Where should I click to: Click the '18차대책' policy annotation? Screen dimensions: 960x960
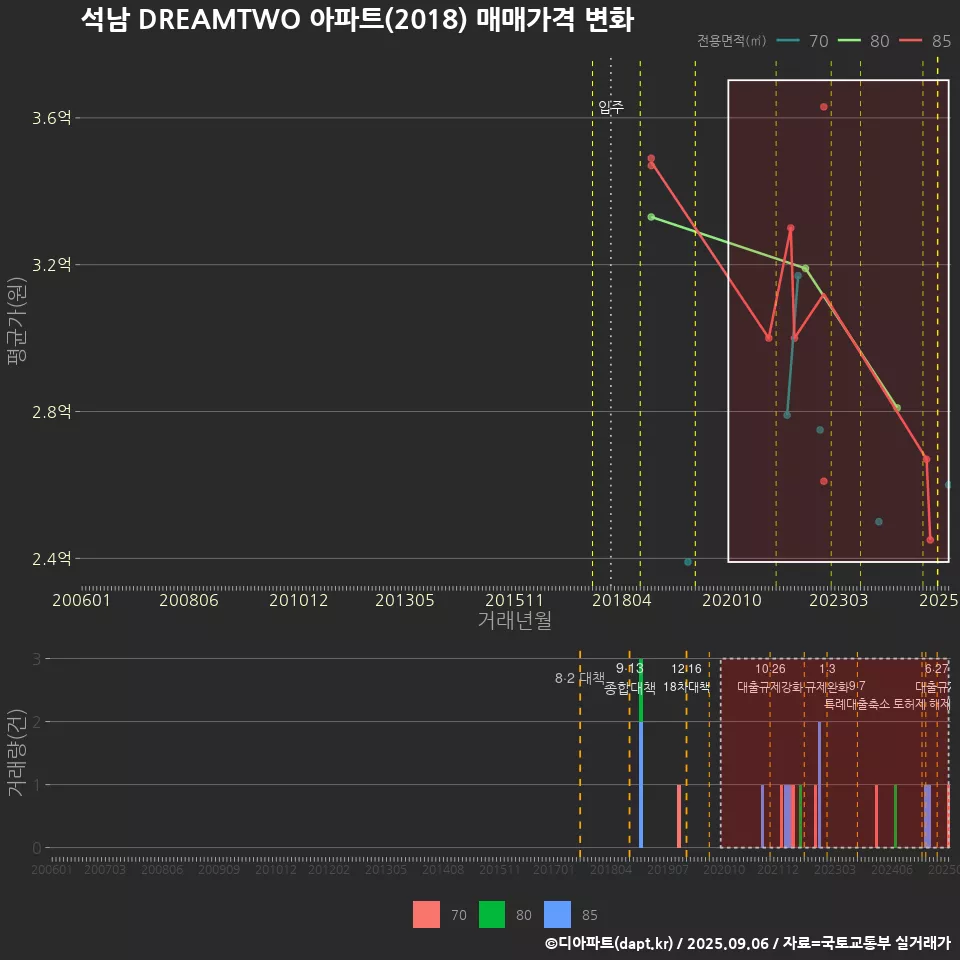[686, 687]
